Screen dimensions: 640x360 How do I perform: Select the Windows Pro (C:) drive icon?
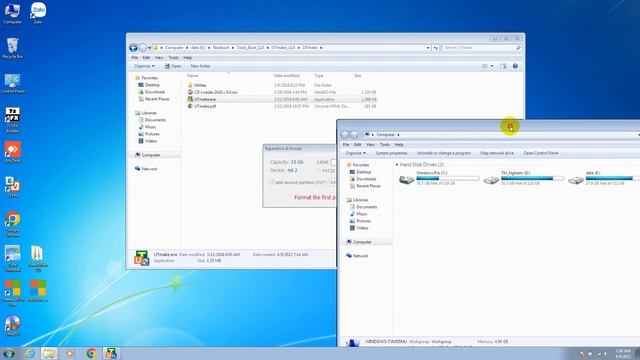tap(406, 179)
